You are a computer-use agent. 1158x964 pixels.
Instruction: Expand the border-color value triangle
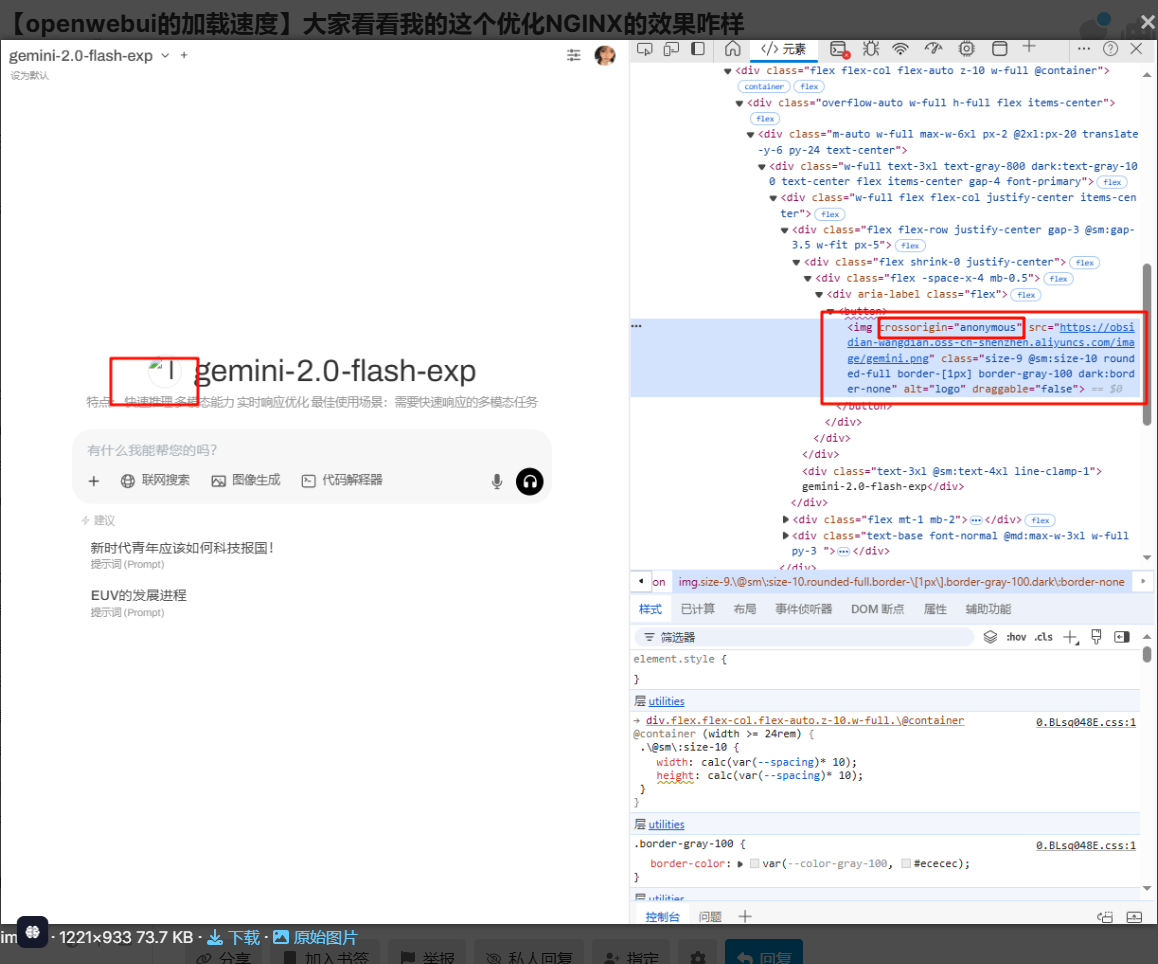click(x=740, y=864)
